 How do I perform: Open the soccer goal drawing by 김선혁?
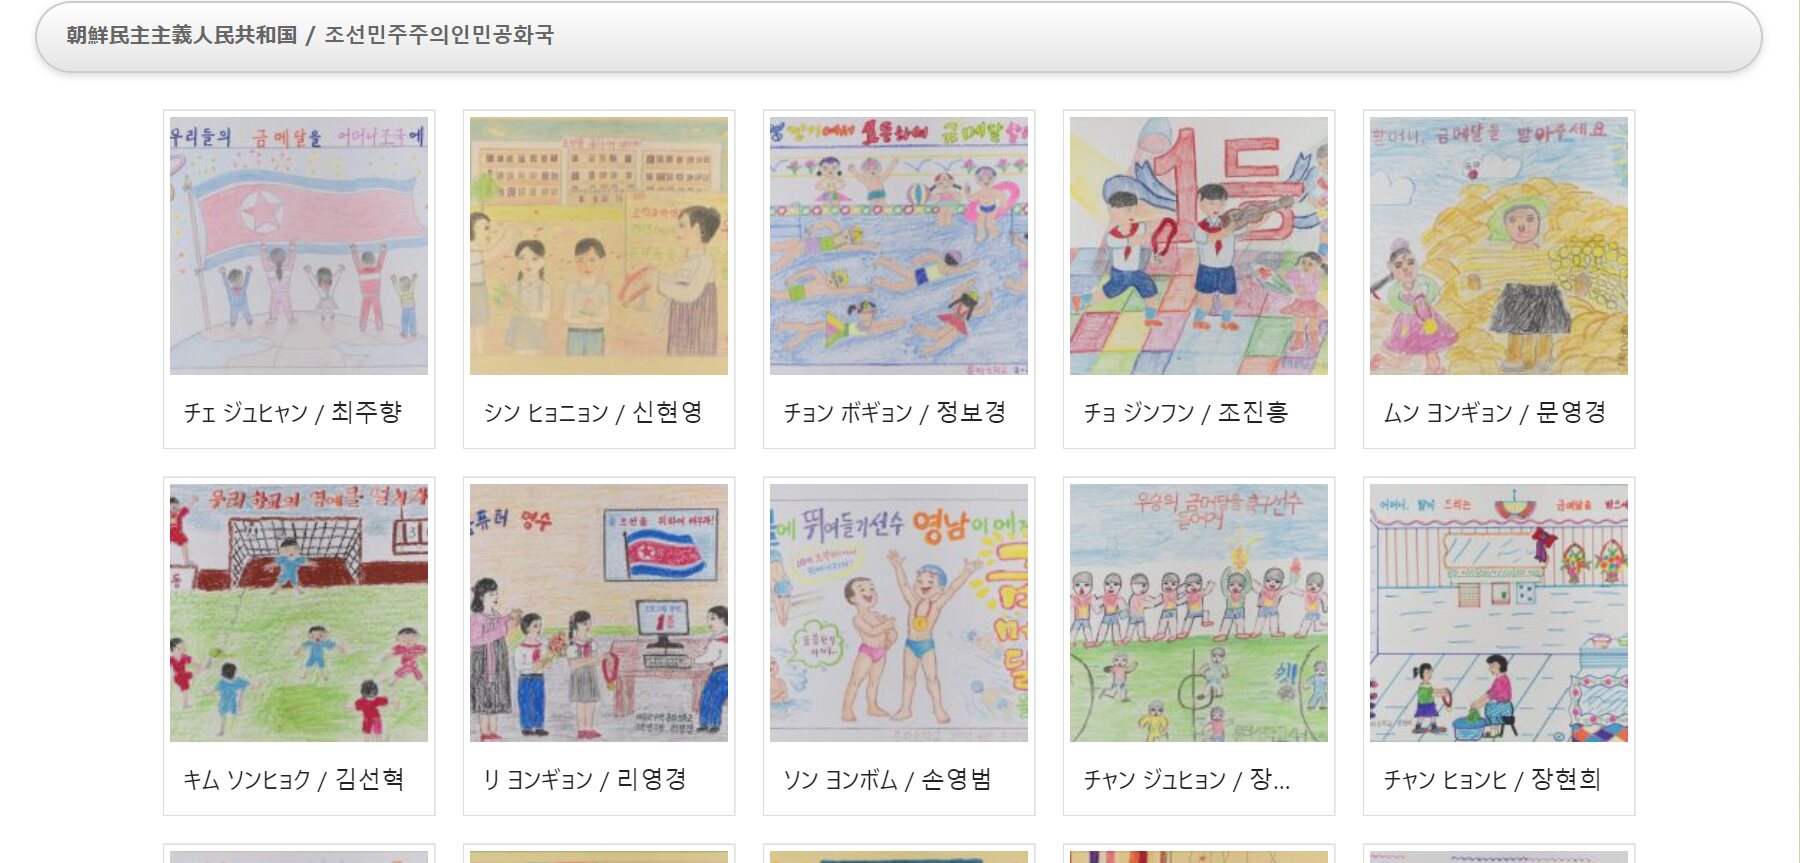[x=299, y=613]
